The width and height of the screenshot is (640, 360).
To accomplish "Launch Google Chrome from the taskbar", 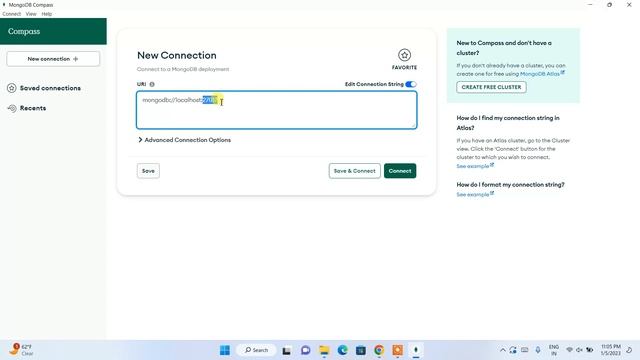I will click(x=379, y=350).
